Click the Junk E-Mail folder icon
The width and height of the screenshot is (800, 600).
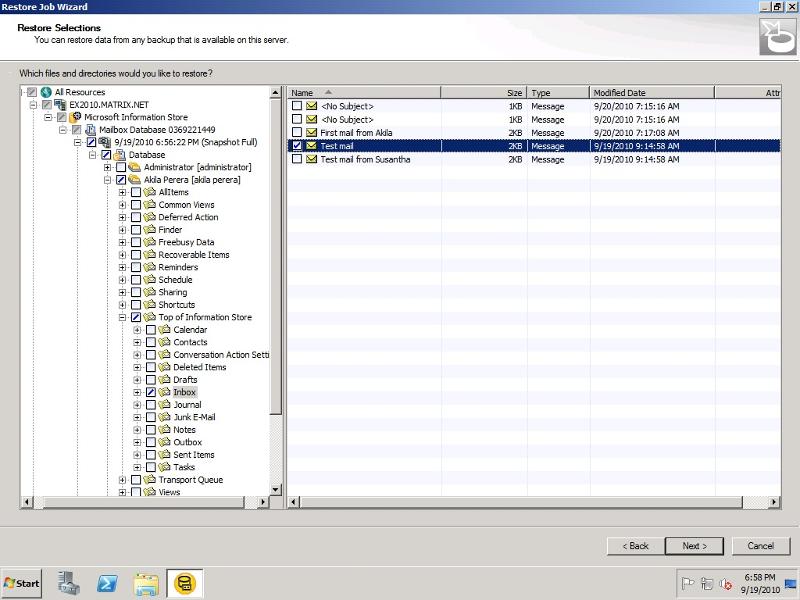point(165,417)
